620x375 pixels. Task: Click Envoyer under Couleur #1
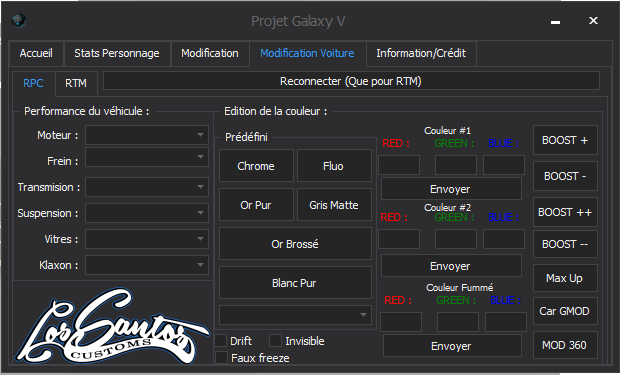451,189
